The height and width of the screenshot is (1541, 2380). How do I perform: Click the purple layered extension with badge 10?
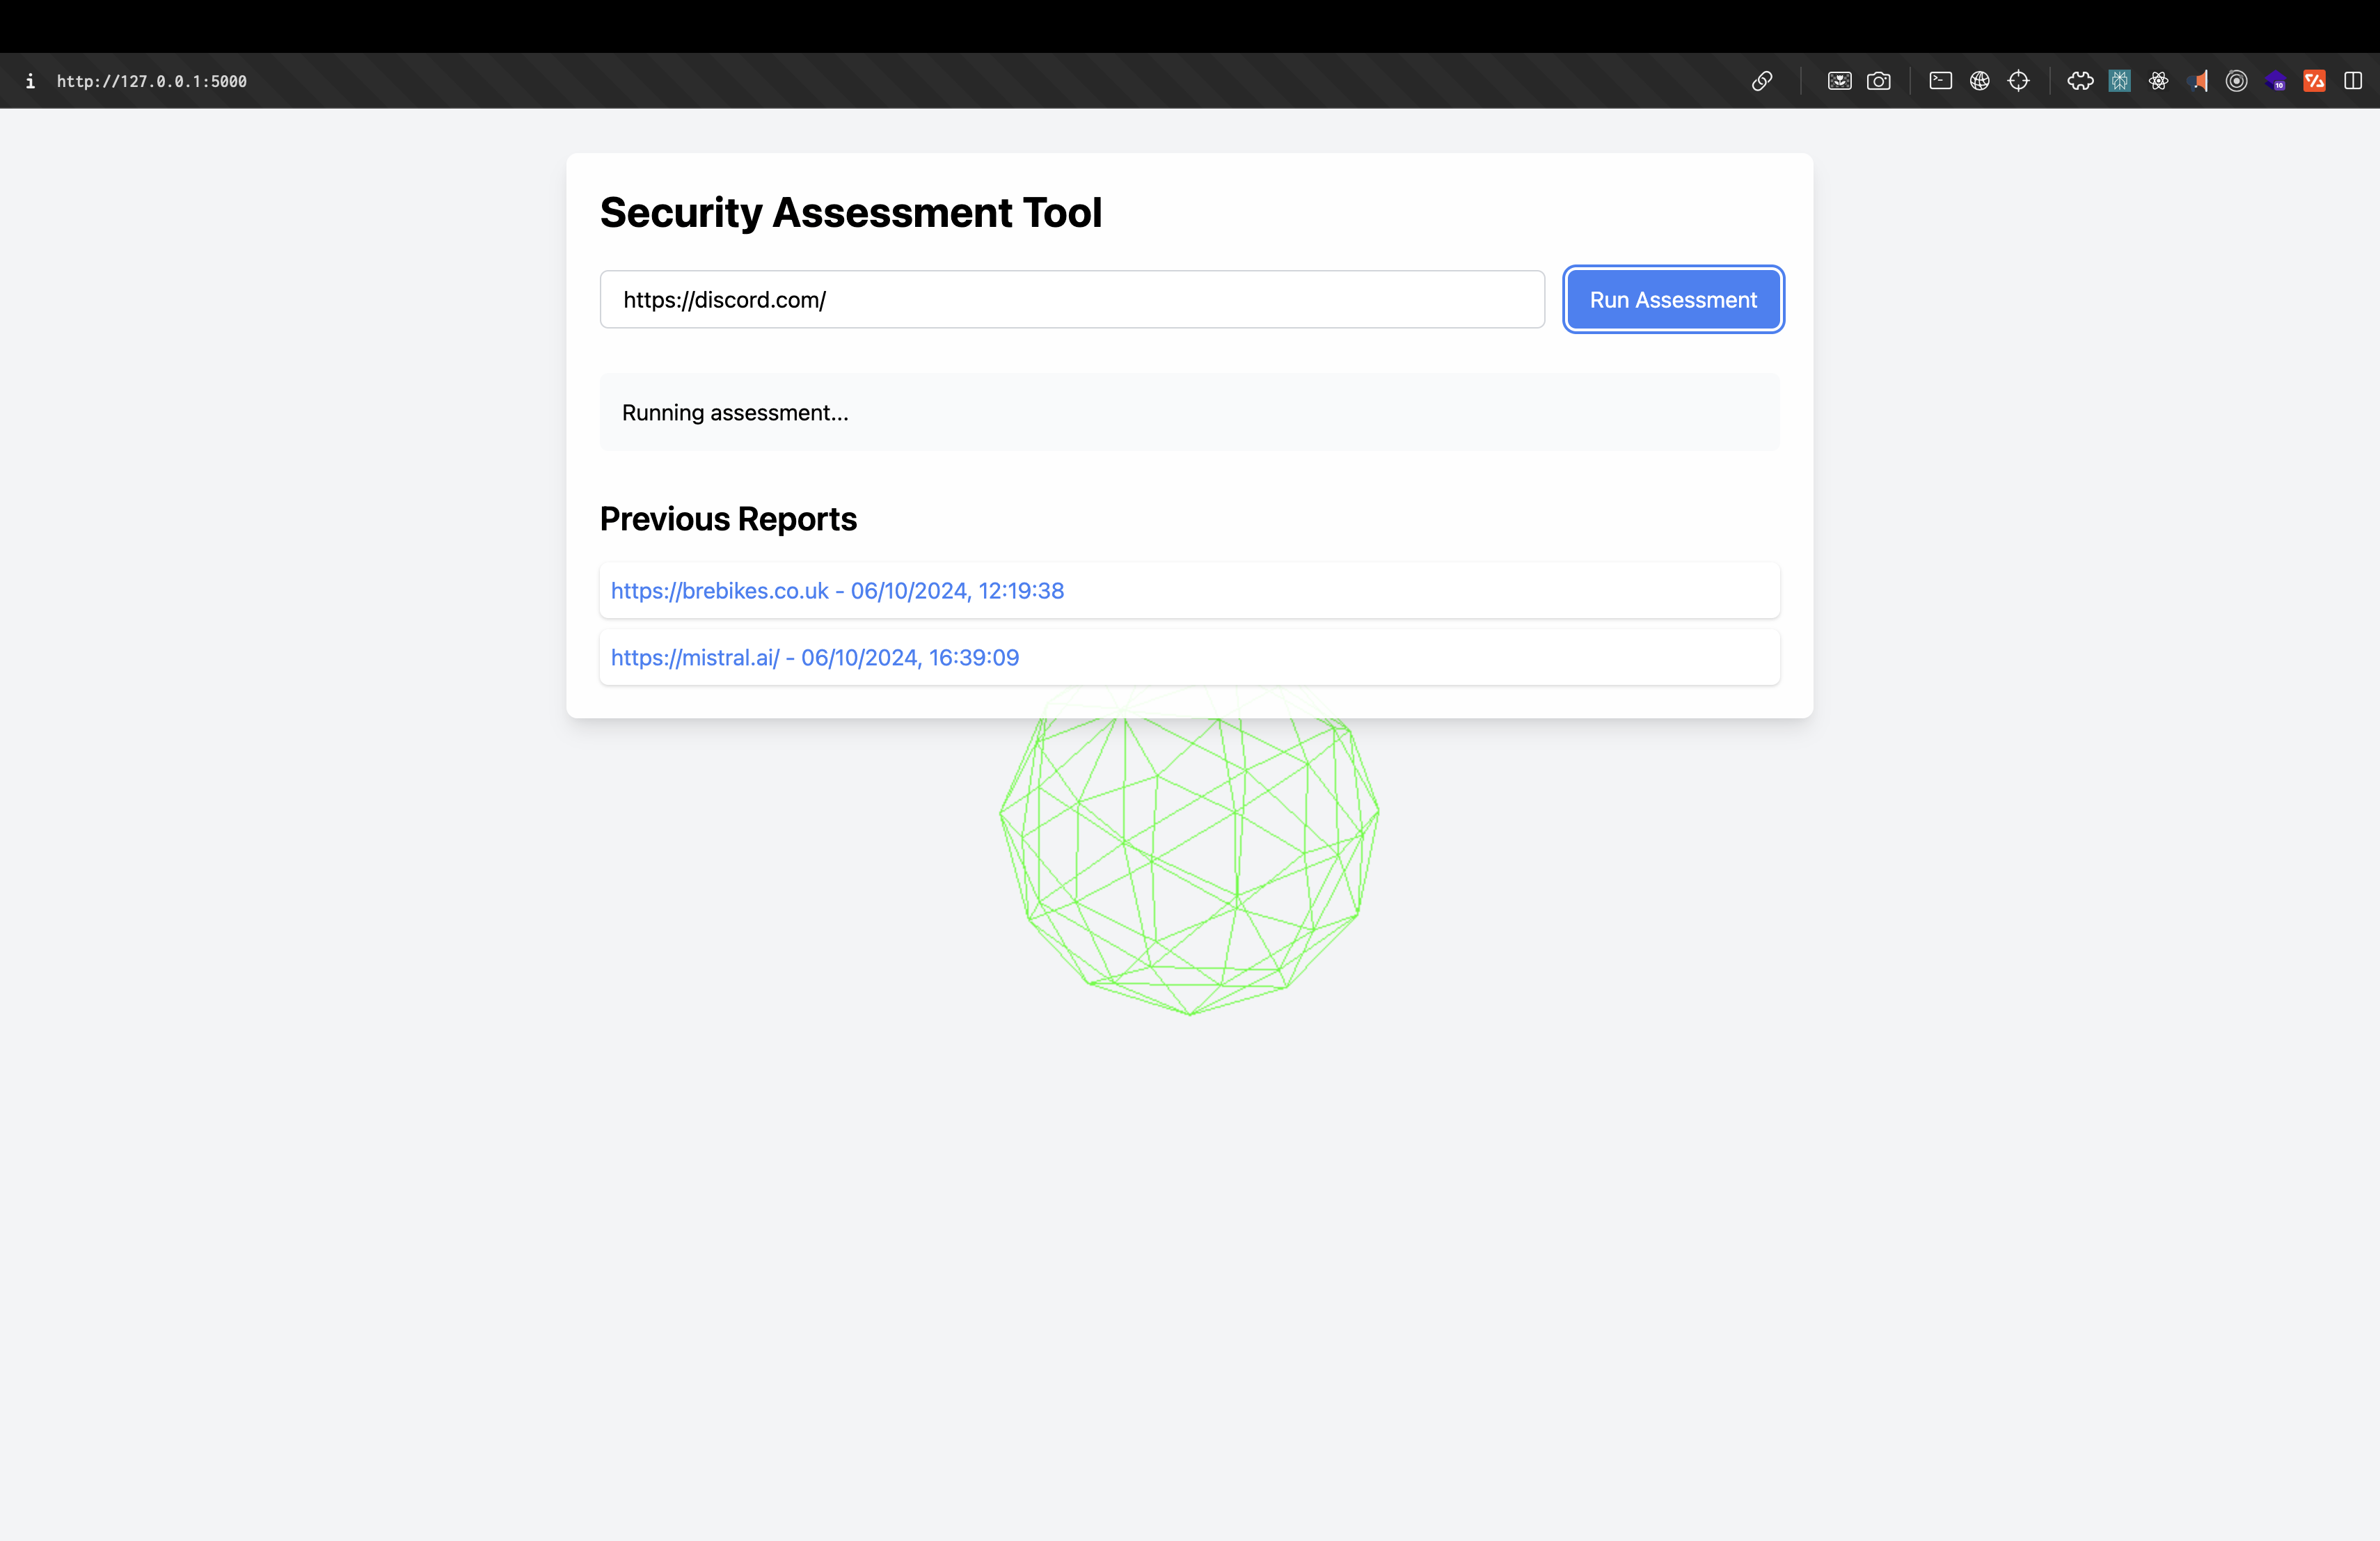(2276, 81)
